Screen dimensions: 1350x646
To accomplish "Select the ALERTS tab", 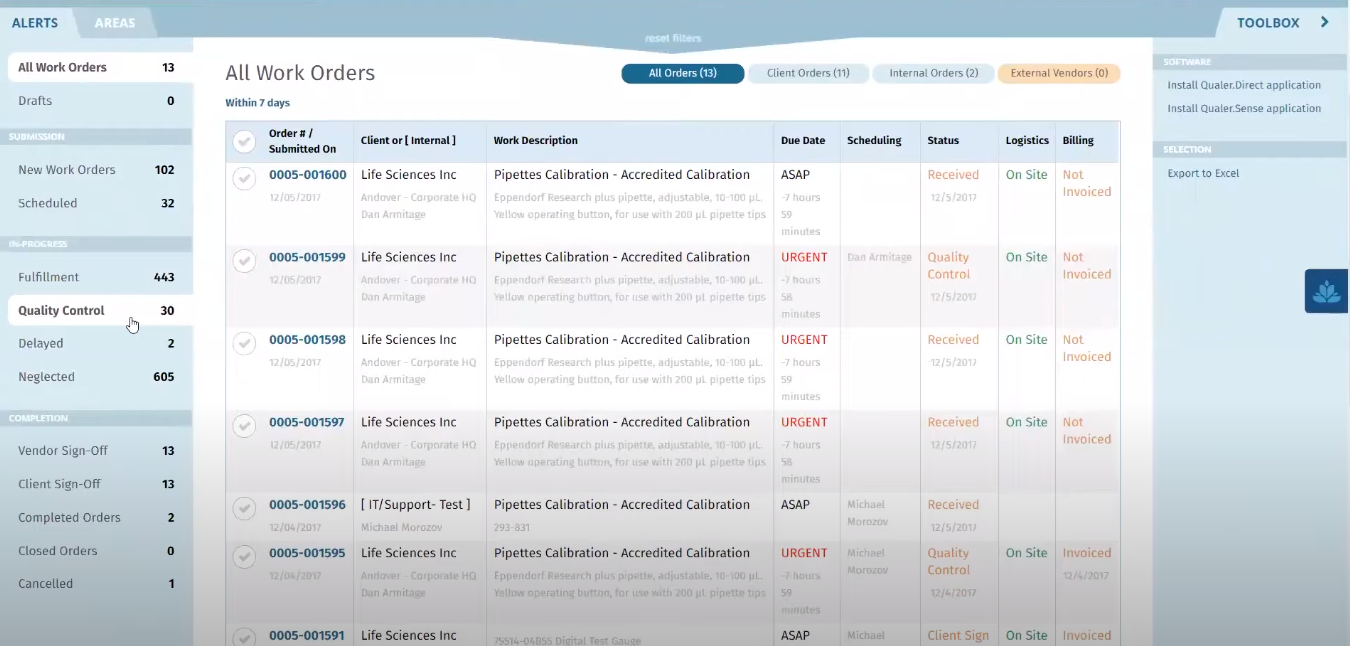I will (37, 22).
